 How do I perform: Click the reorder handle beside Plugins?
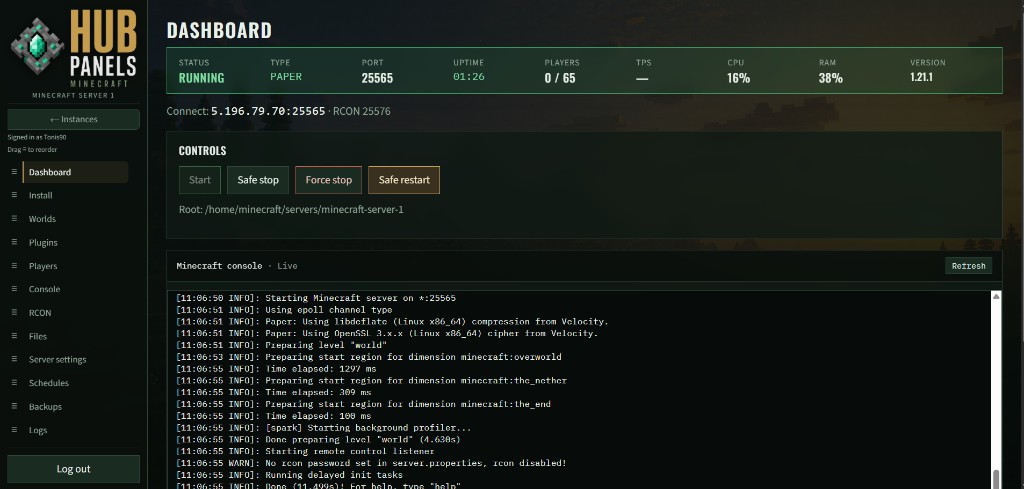[x=14, y=242]
